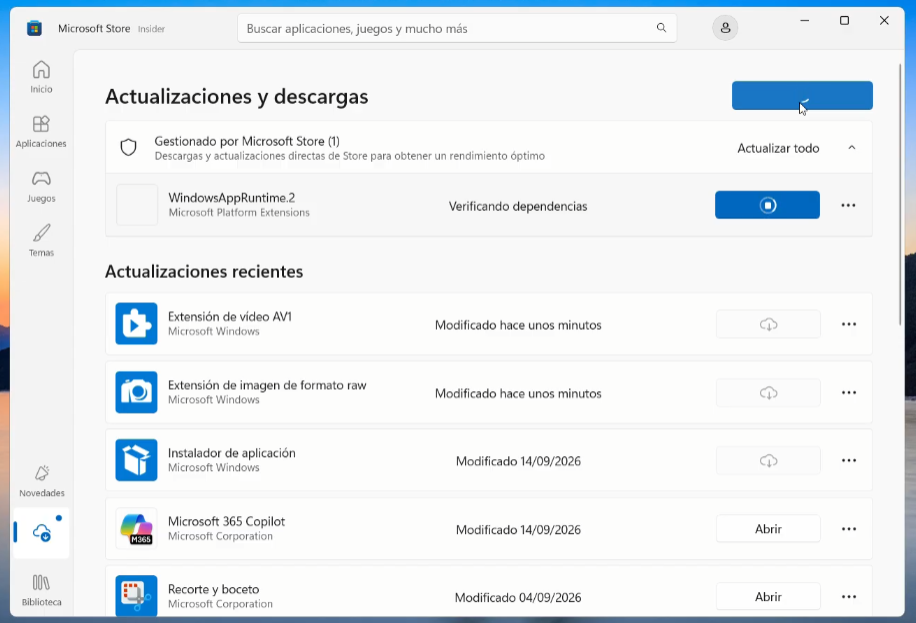Click the Recorte y boceto name

coord(213,589)
